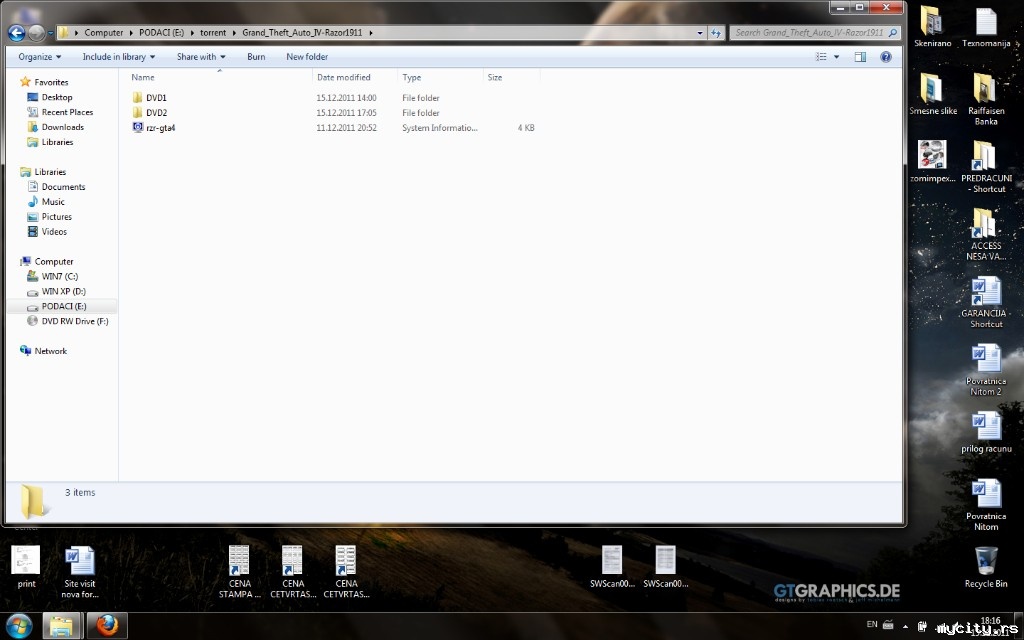1024x640 pixels.
Task: Click the search magnifier icon
Action: 893,33
